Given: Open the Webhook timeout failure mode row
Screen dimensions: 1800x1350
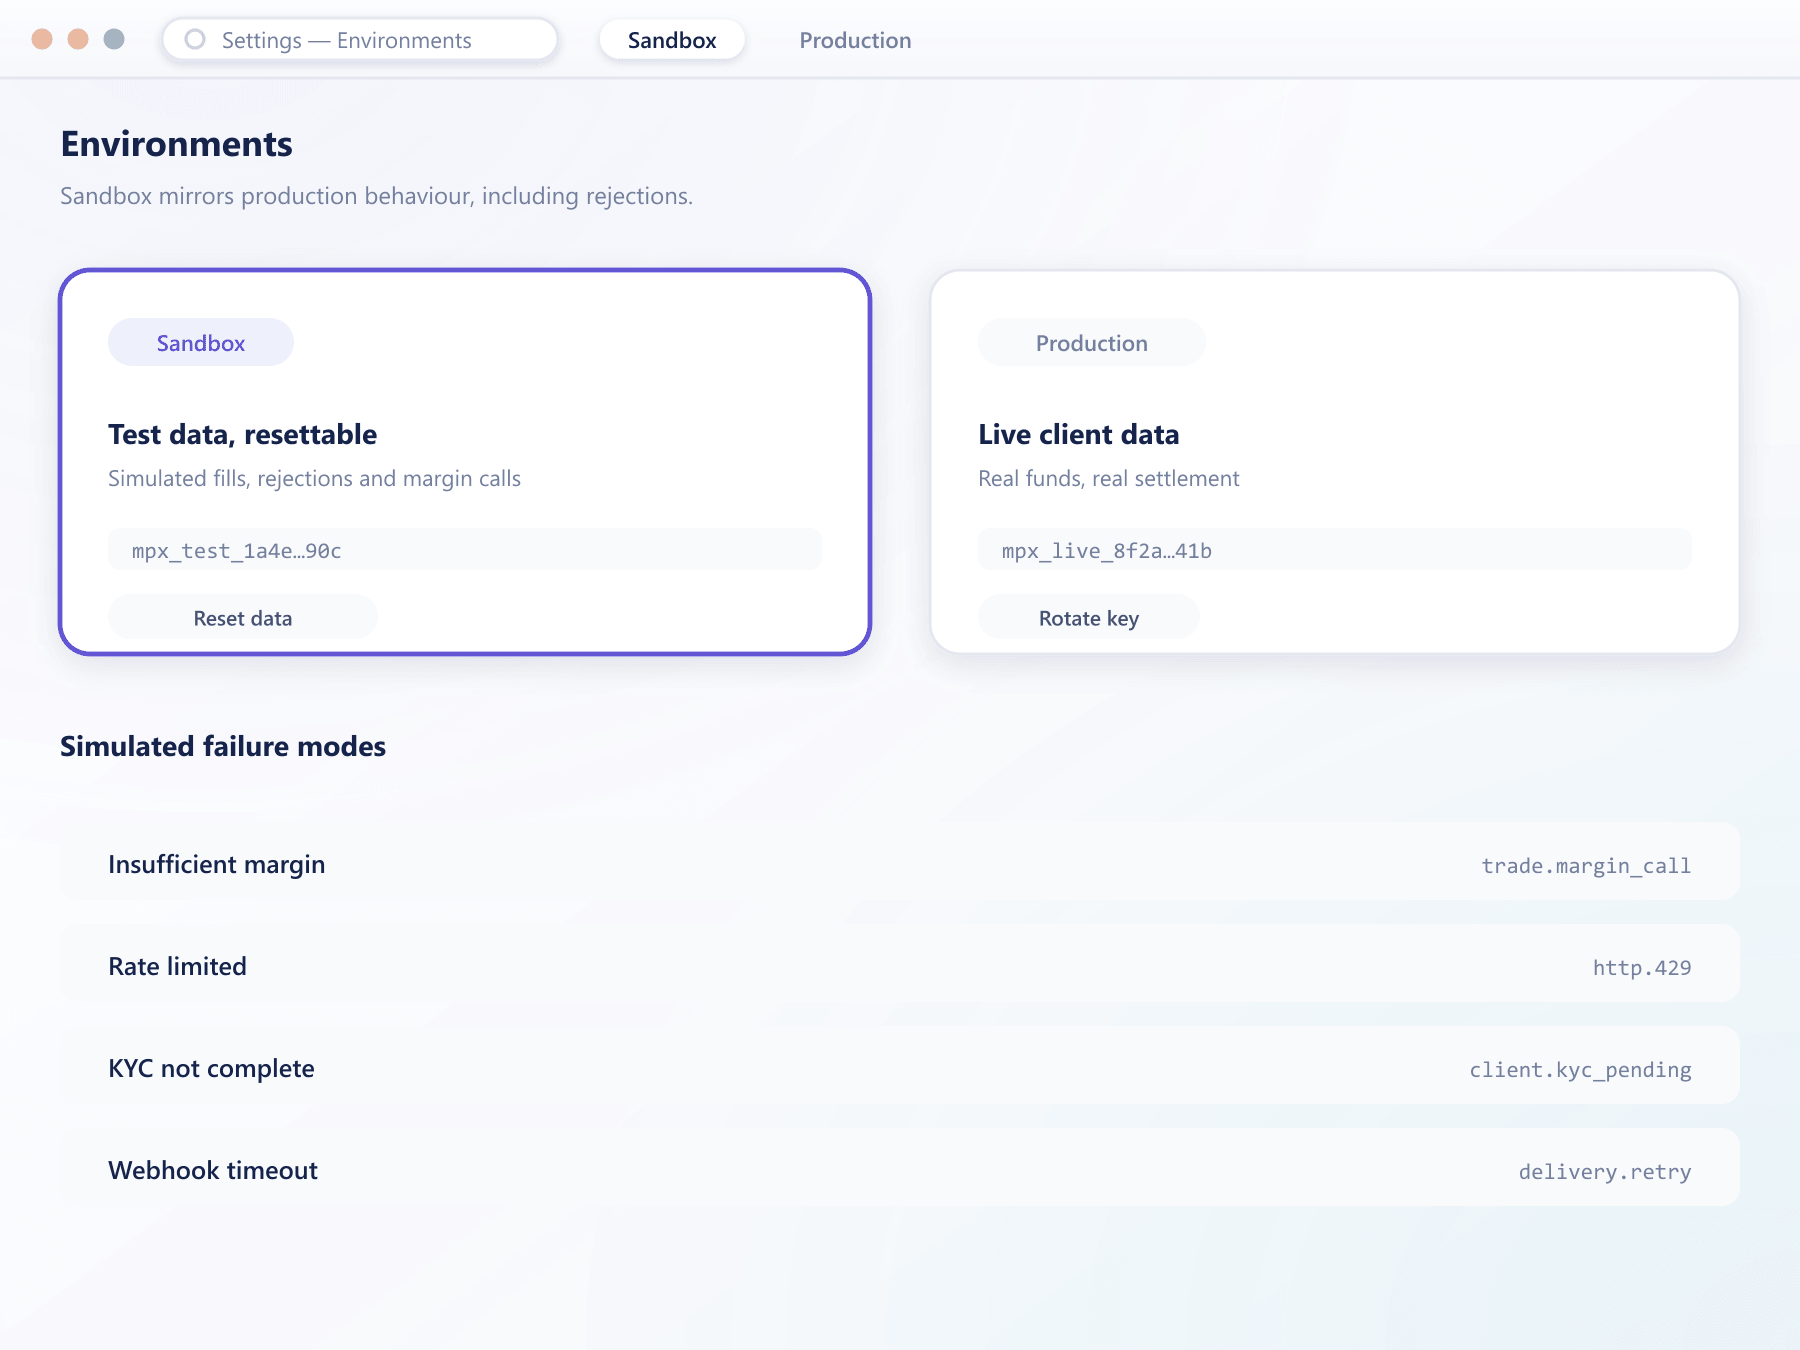Looking at the screenshot, I should tap(900, 1168).
